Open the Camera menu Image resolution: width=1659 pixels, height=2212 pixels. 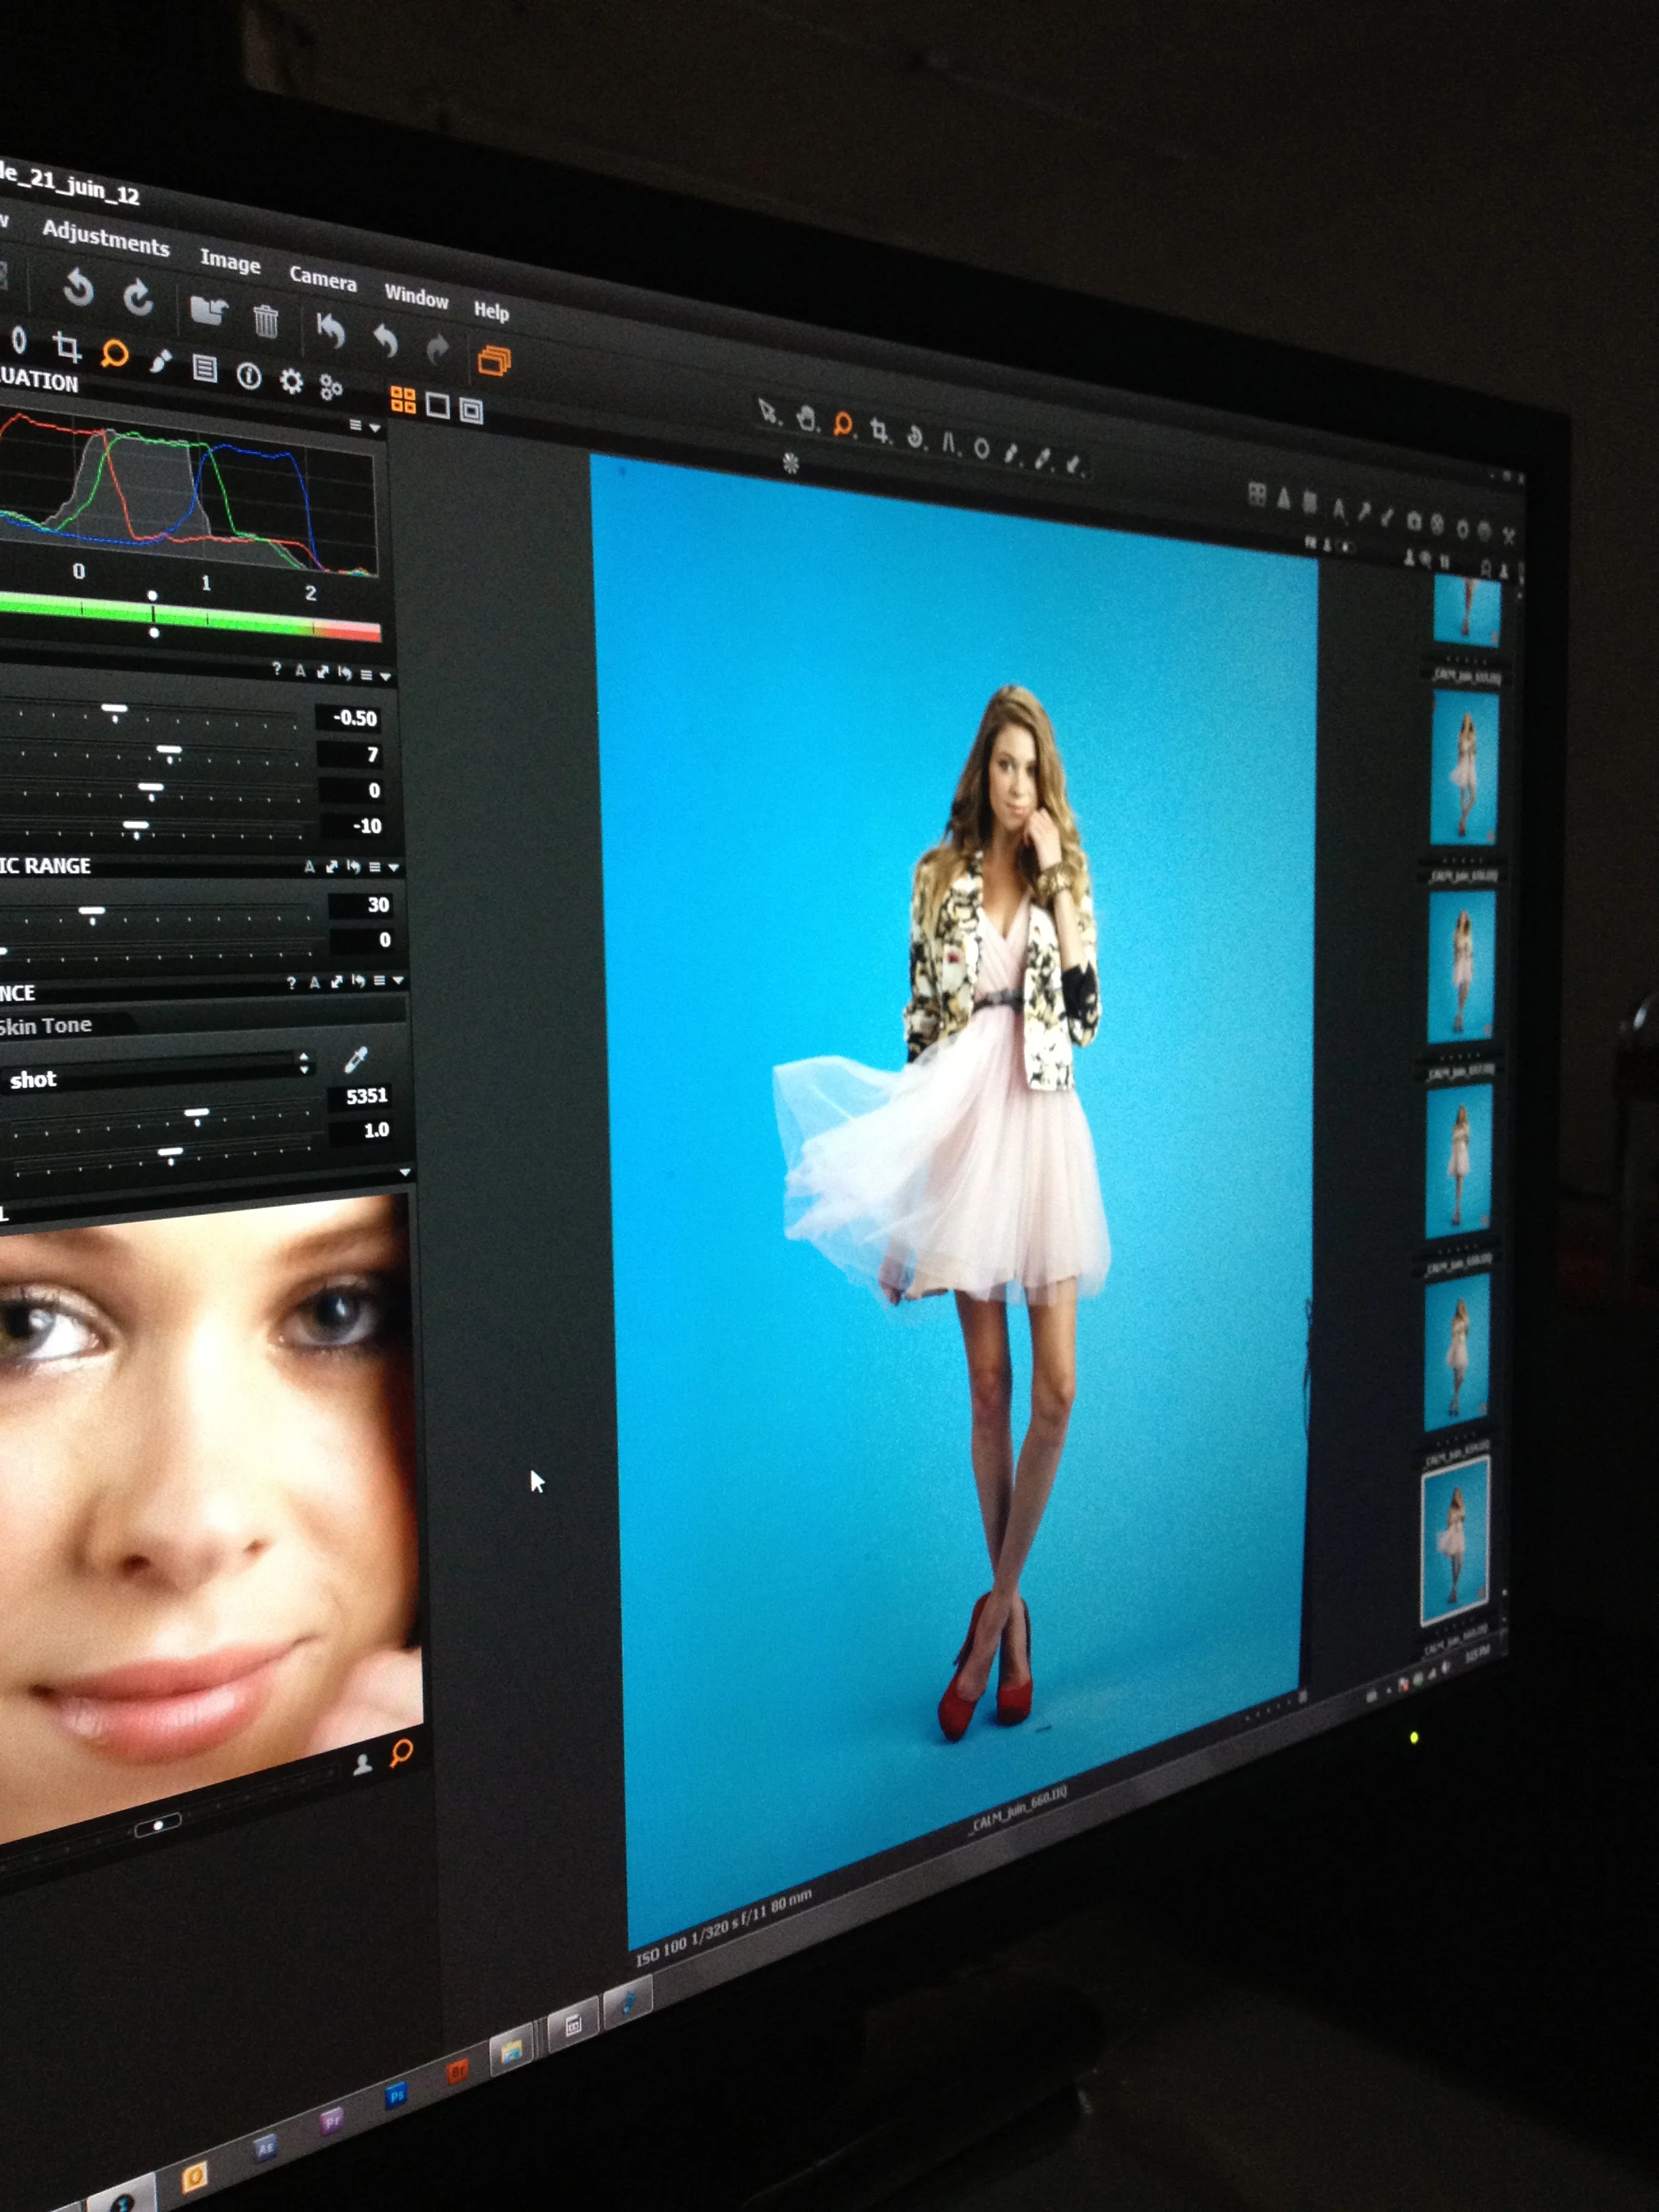322,278
